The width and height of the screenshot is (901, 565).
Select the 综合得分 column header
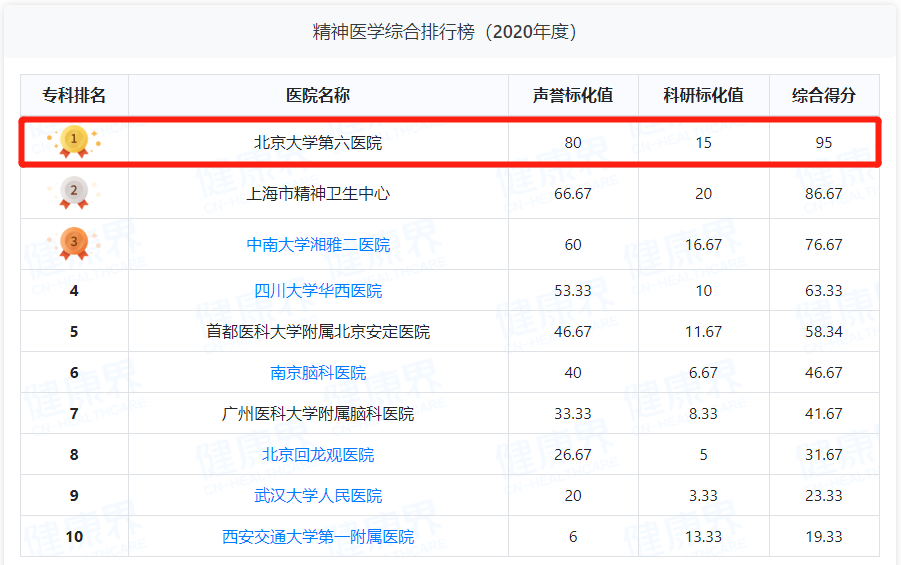coord(824,95)
